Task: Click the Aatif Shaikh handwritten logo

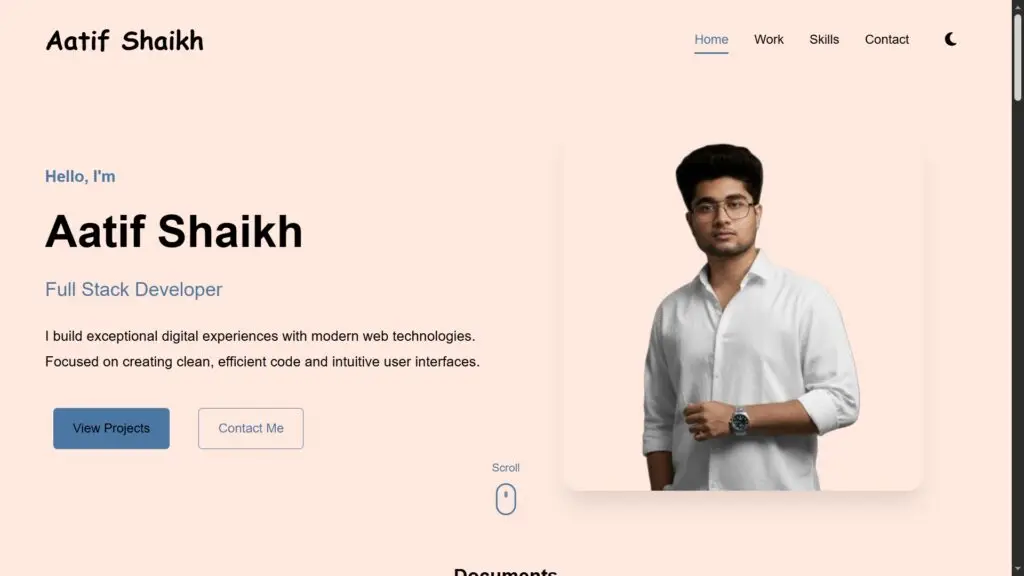Action: pyautogui.click(x=124, y=40)
